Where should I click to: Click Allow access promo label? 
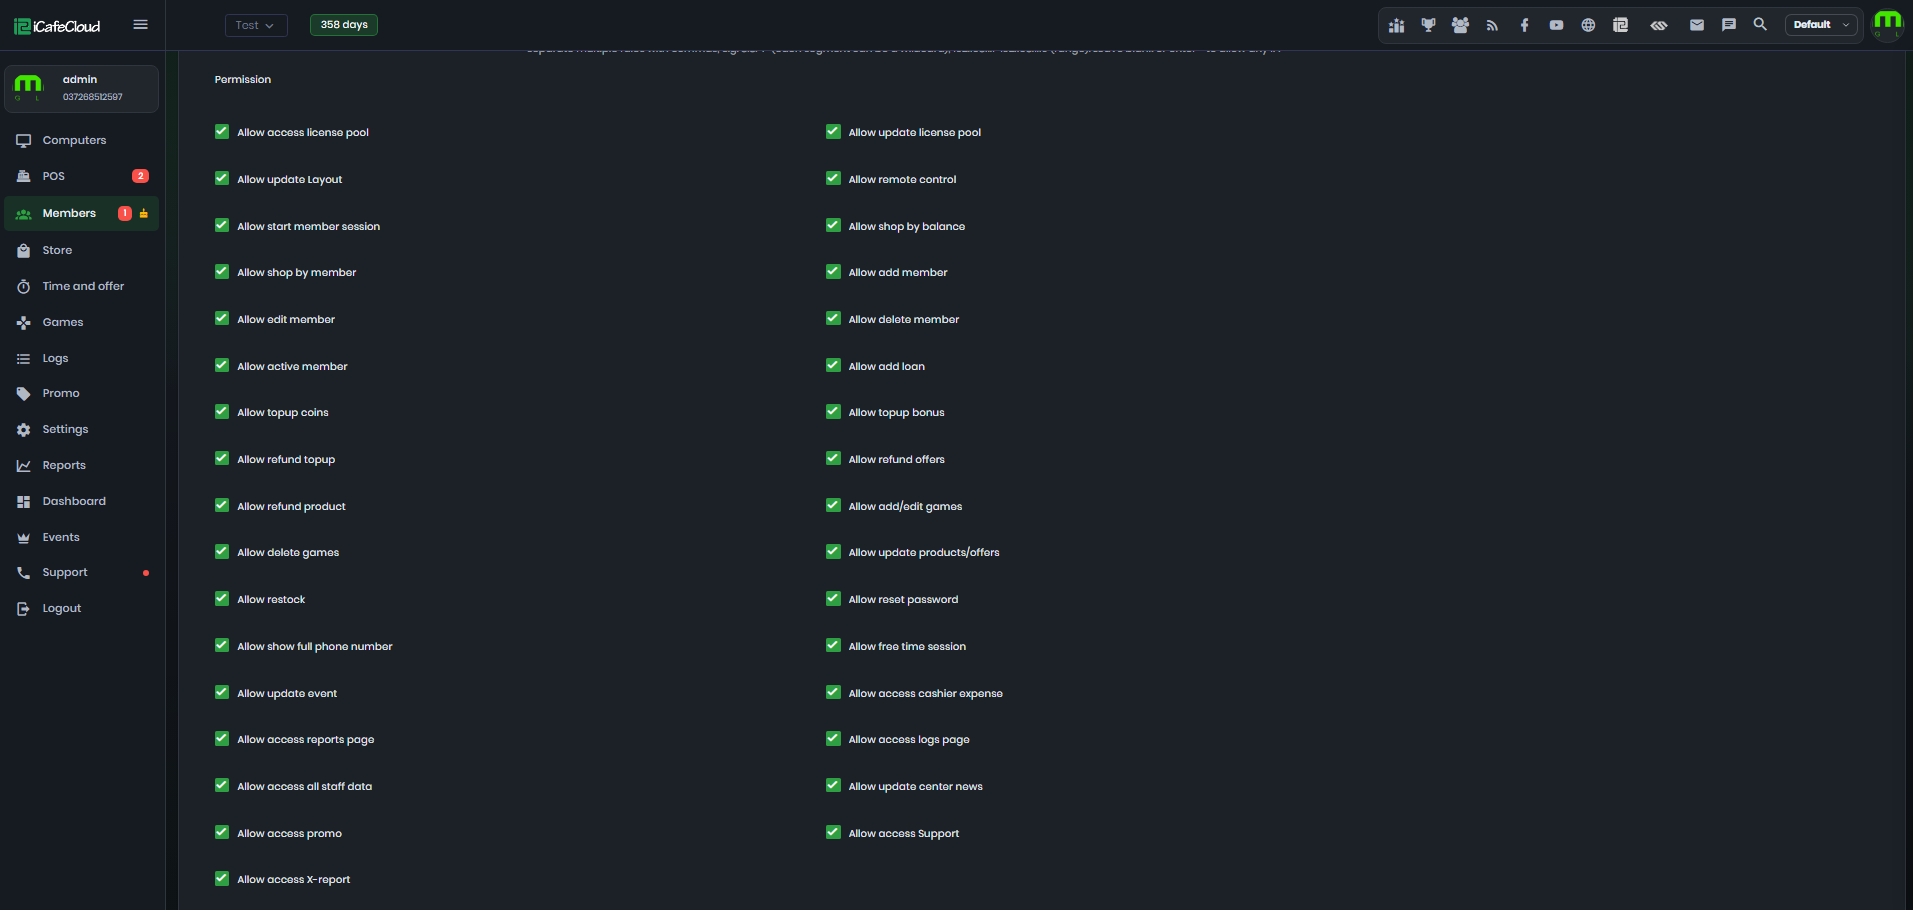(x=290, y=834)
